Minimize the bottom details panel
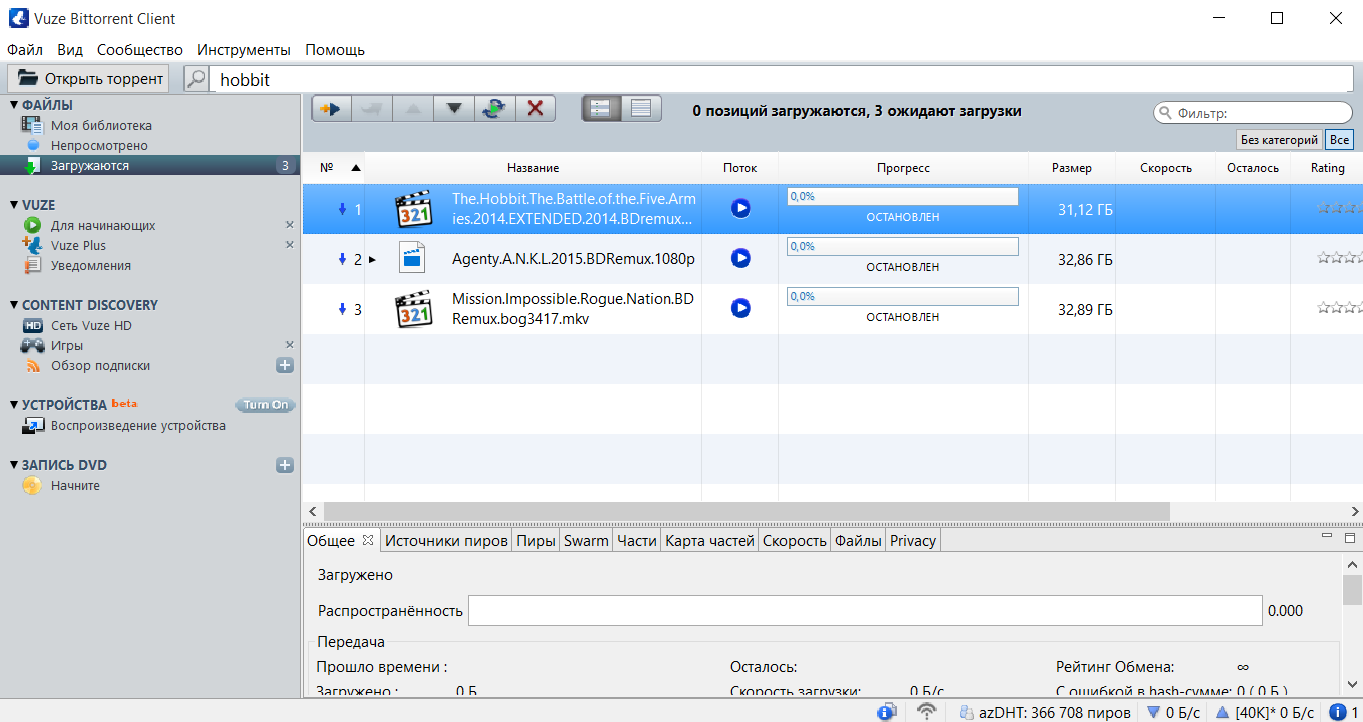The image size is (1363, 722). pyautogui.click(x=1326, y=537)
